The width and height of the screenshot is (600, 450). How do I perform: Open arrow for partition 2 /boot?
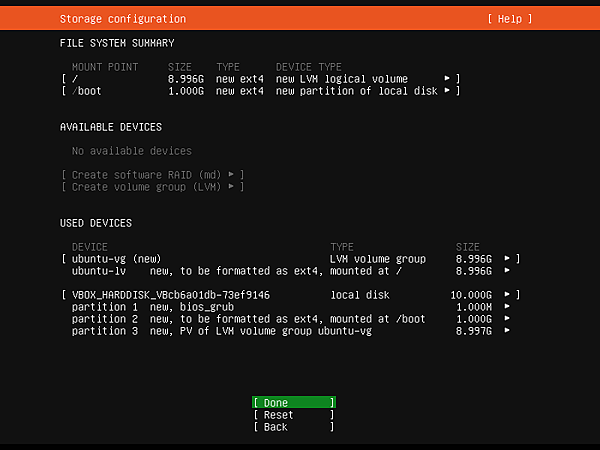pyautogui.click(x=507, y=318)
